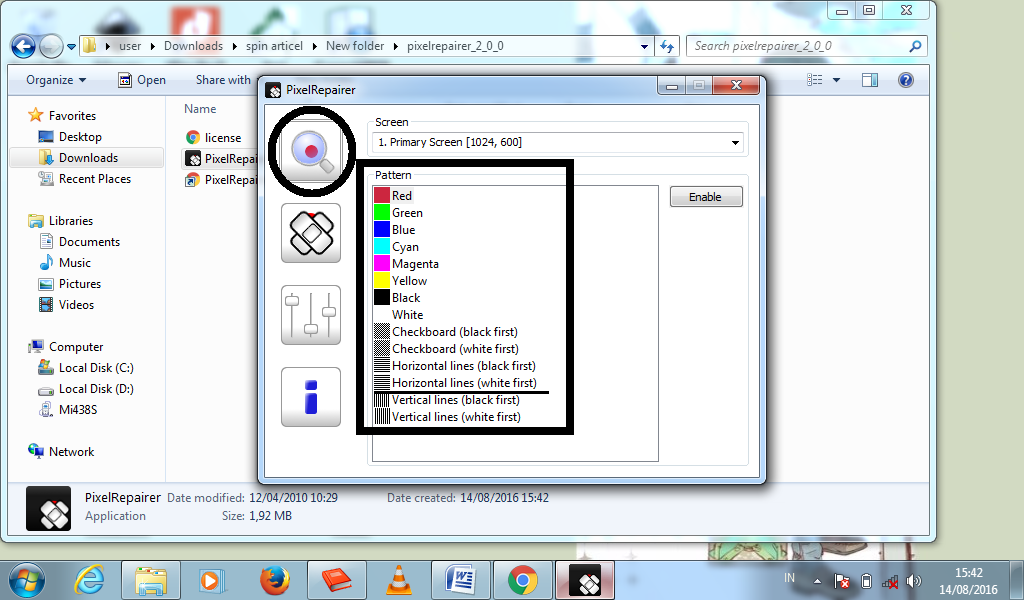Open VLC media player from taskbar

click(398, 580)
